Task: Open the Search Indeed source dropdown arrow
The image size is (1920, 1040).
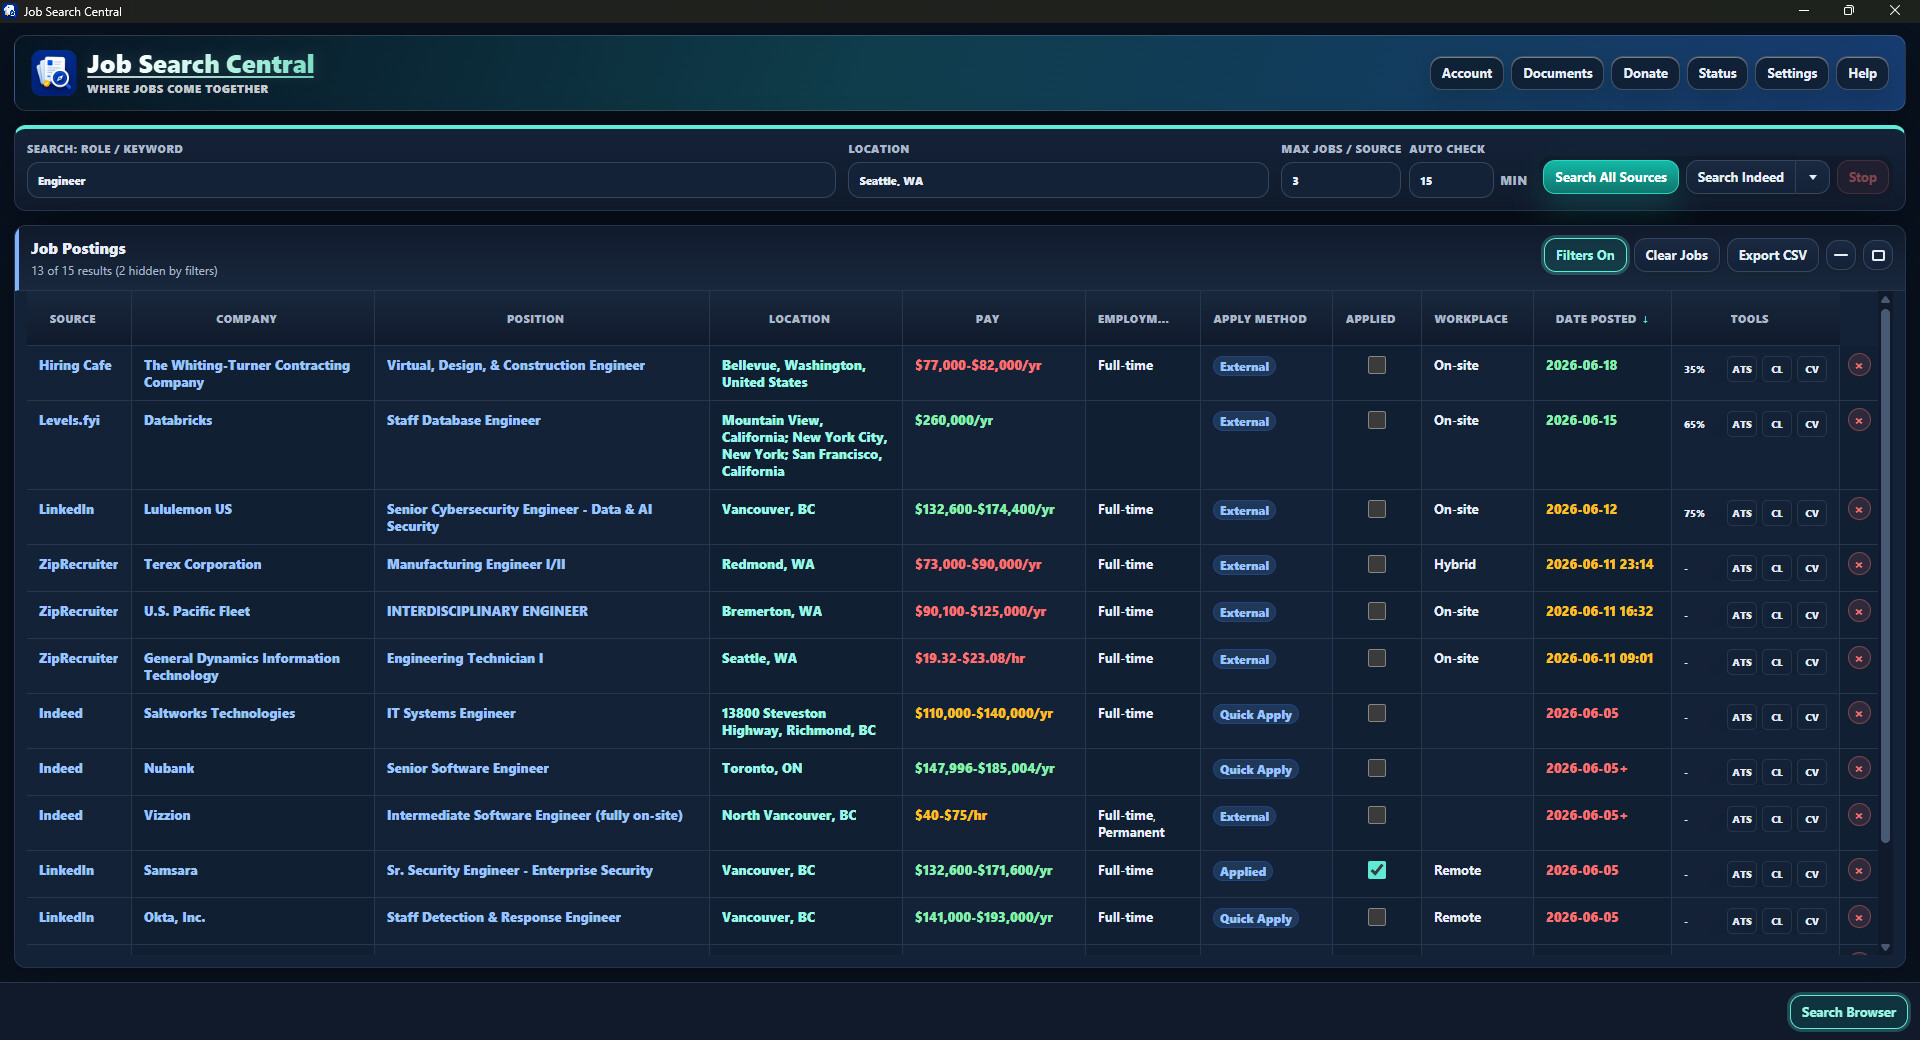Action: (1813, 178)
